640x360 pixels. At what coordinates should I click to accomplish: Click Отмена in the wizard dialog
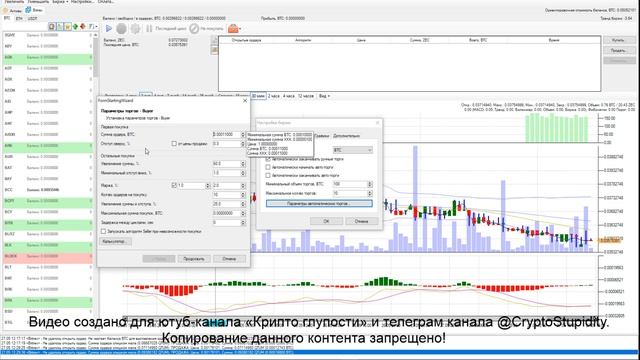(229, 259)
